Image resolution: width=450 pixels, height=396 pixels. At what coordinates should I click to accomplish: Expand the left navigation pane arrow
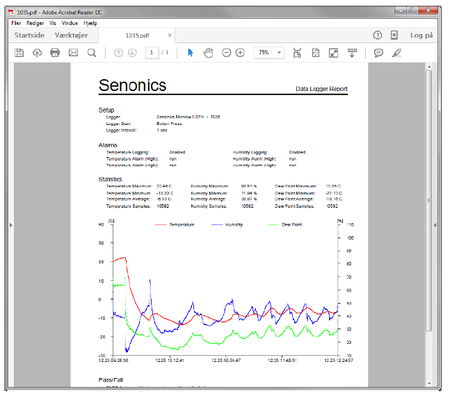point(11,225)
